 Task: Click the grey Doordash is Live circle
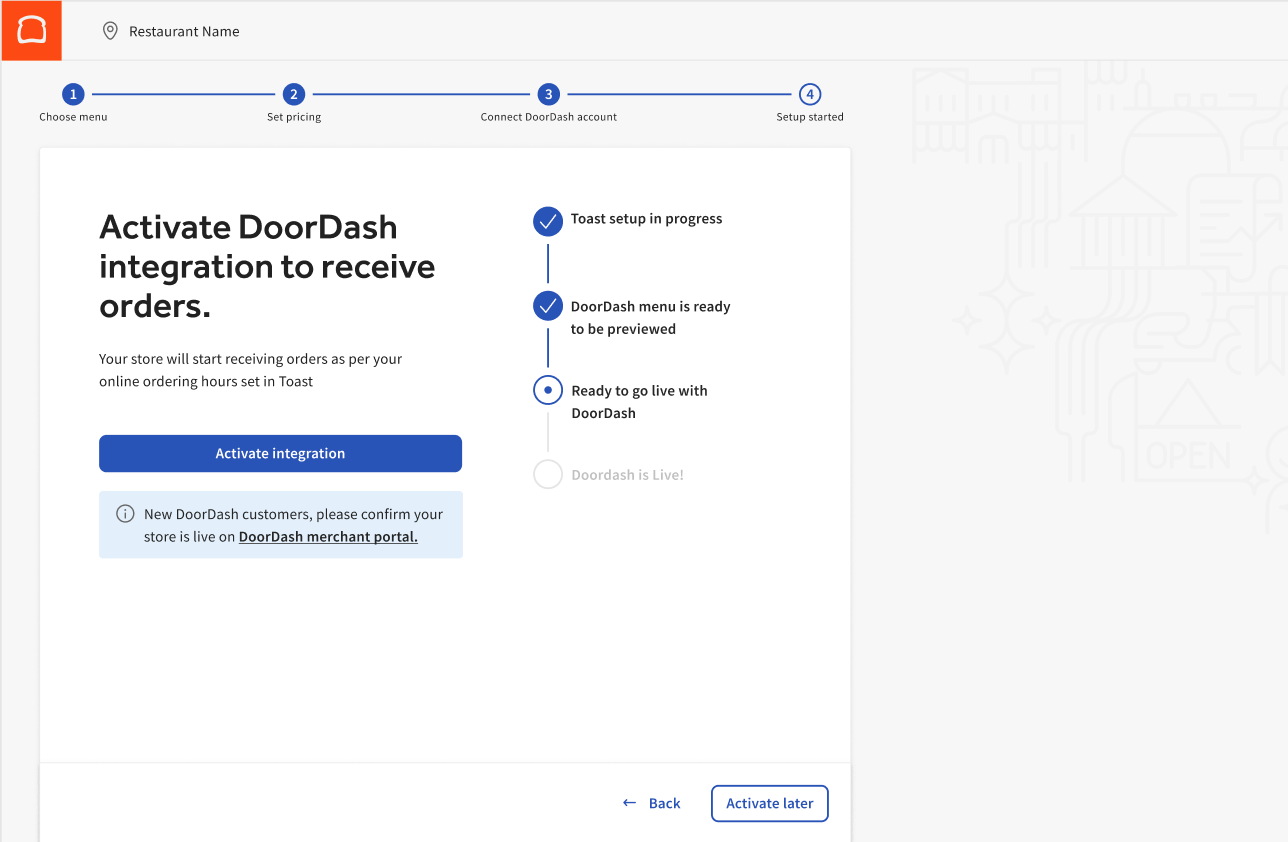[548, 474]
